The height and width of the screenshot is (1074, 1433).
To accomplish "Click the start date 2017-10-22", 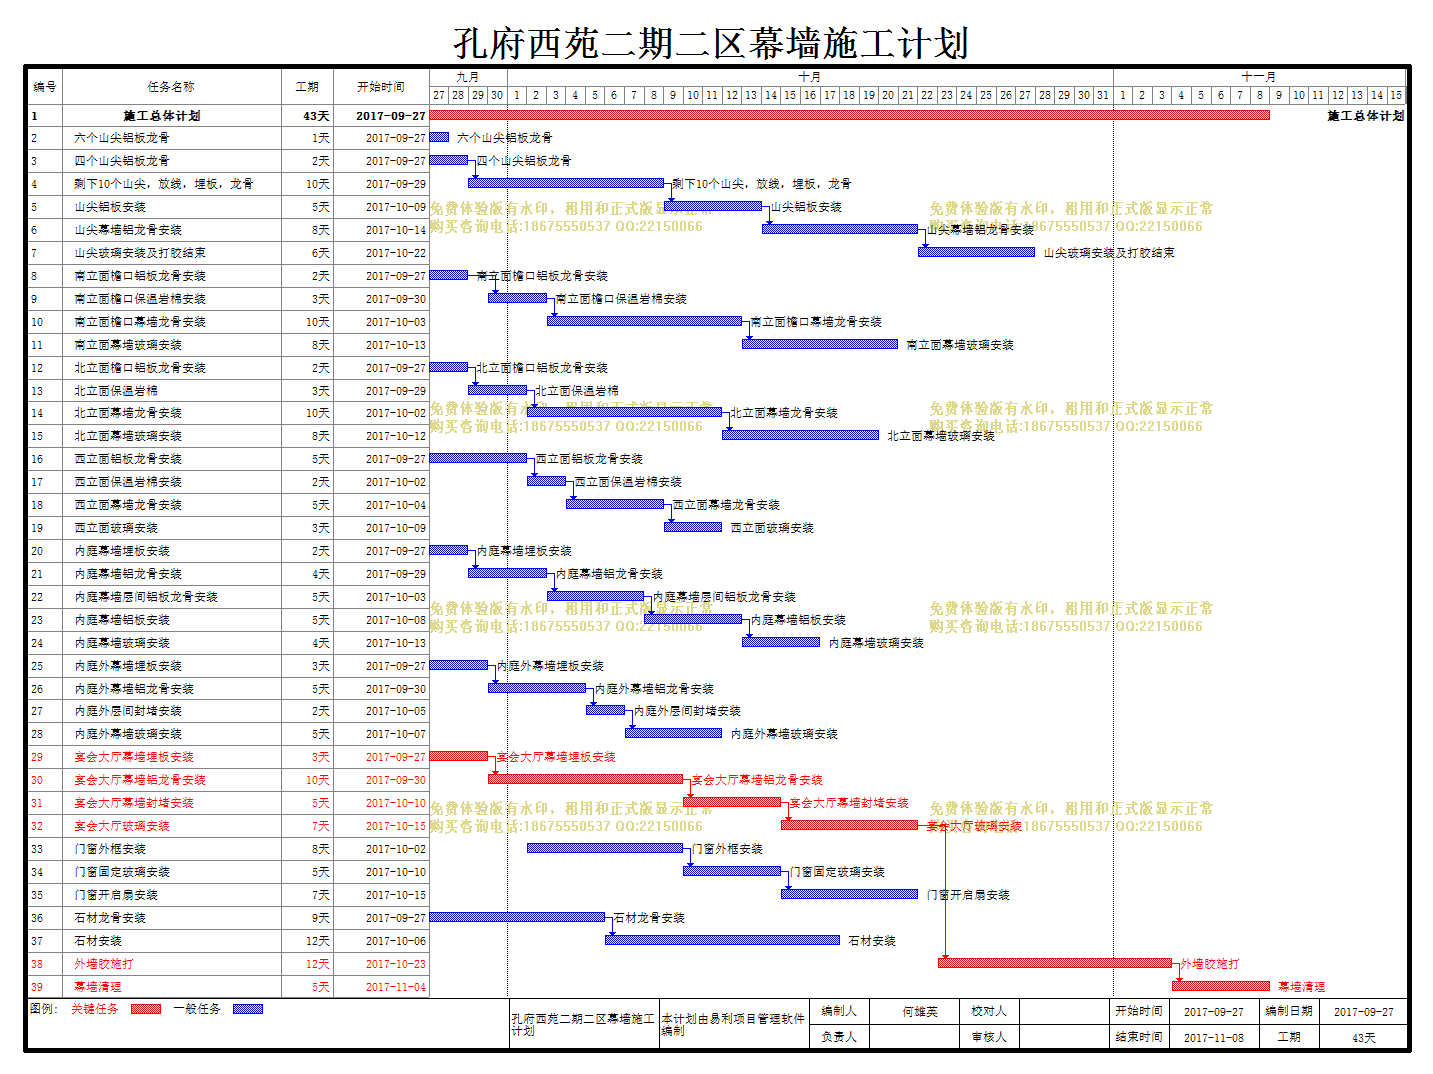I will tap(396, 253).
